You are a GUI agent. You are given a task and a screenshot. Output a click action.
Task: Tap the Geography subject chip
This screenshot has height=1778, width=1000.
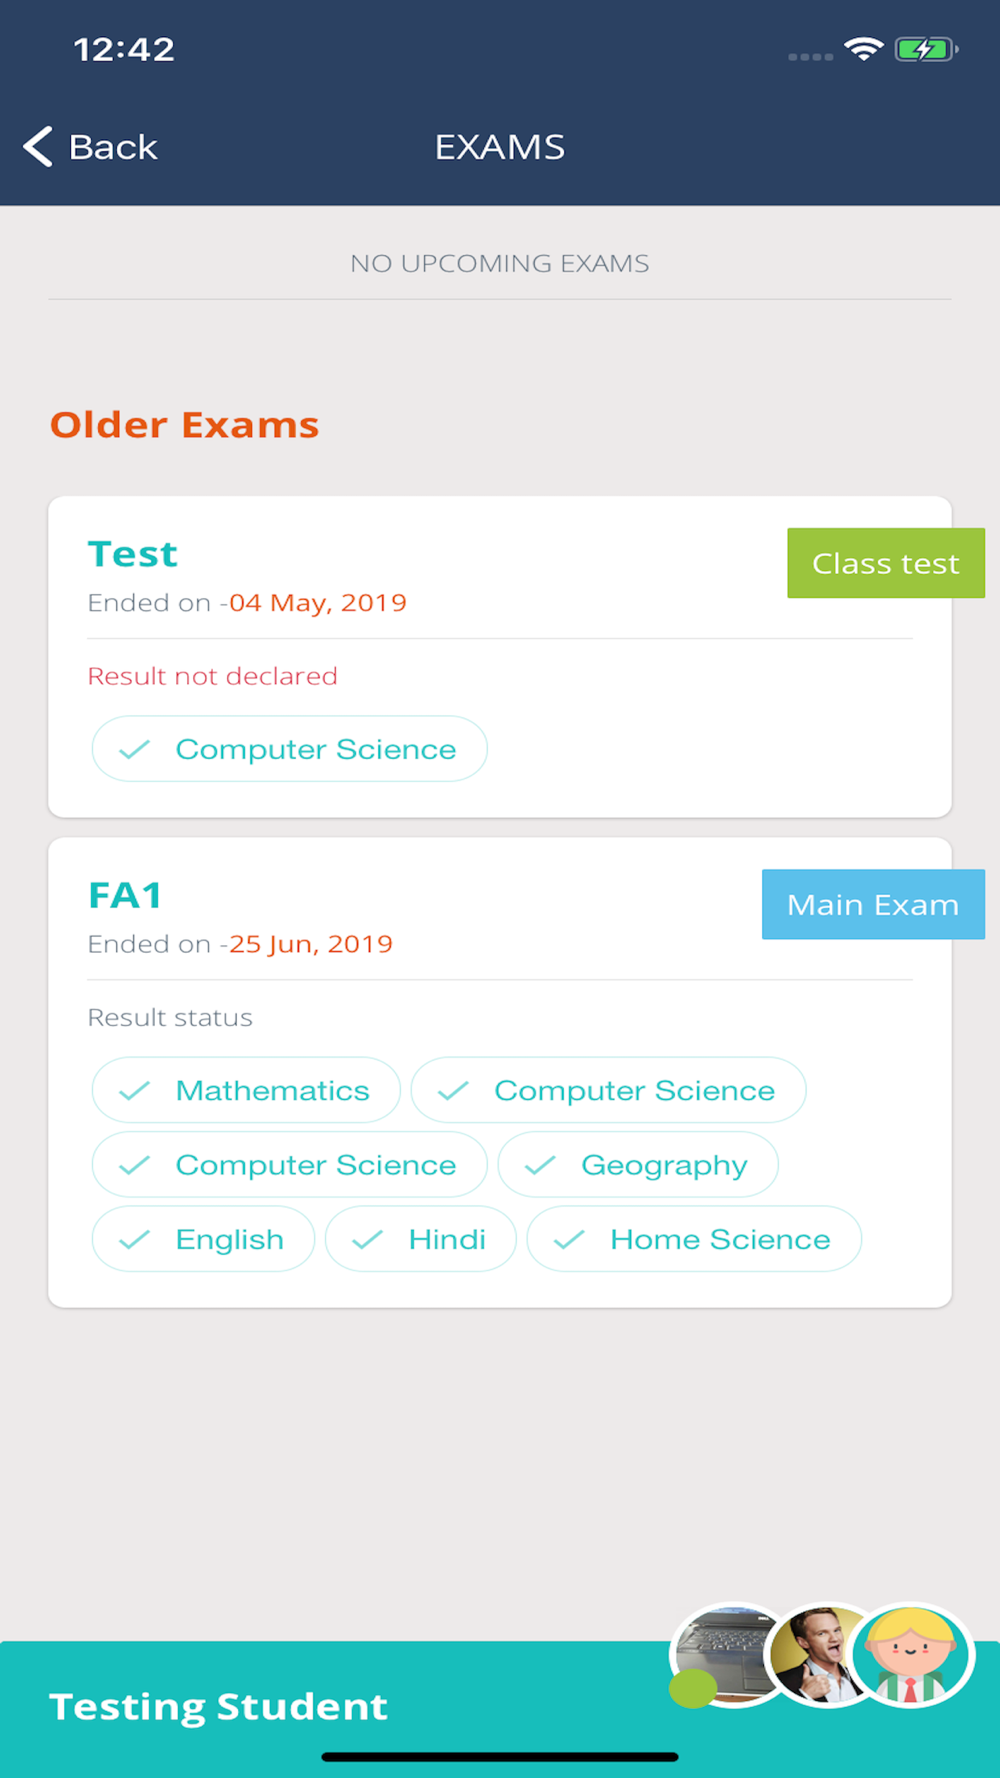tap(638, 1165)
